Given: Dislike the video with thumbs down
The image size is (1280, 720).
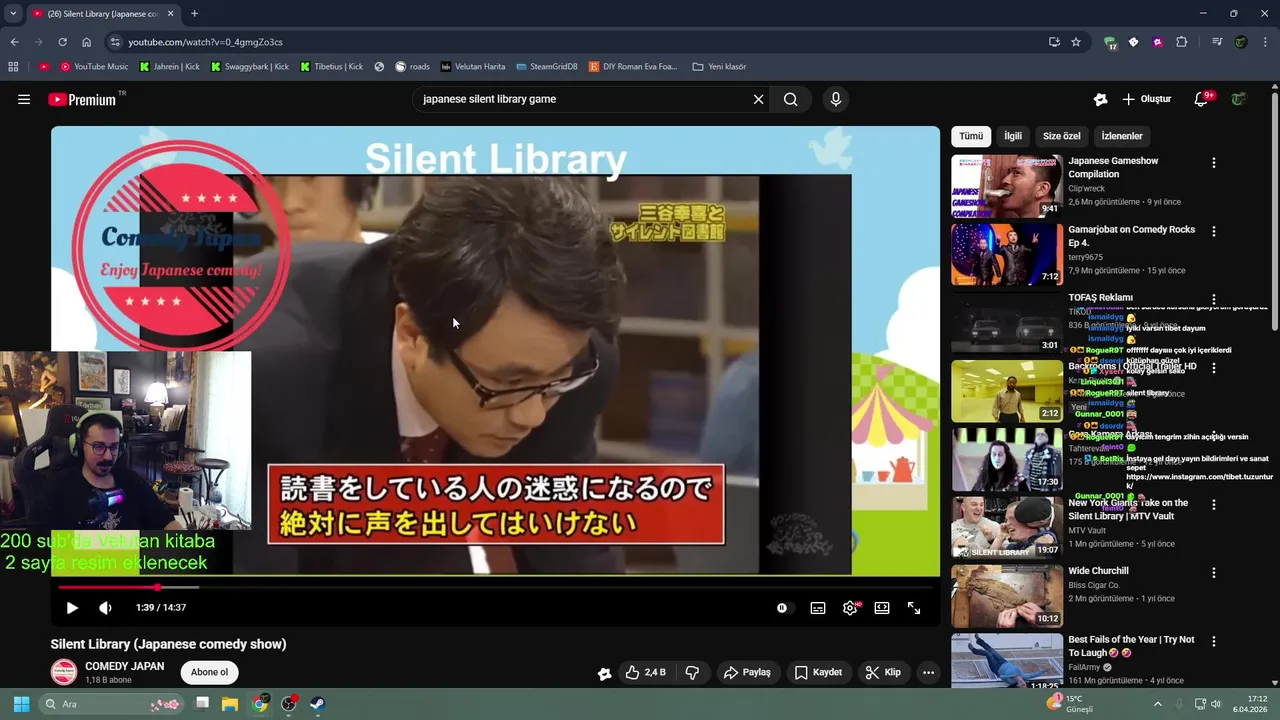Looking at the screenshot, I should coord(692,672).
